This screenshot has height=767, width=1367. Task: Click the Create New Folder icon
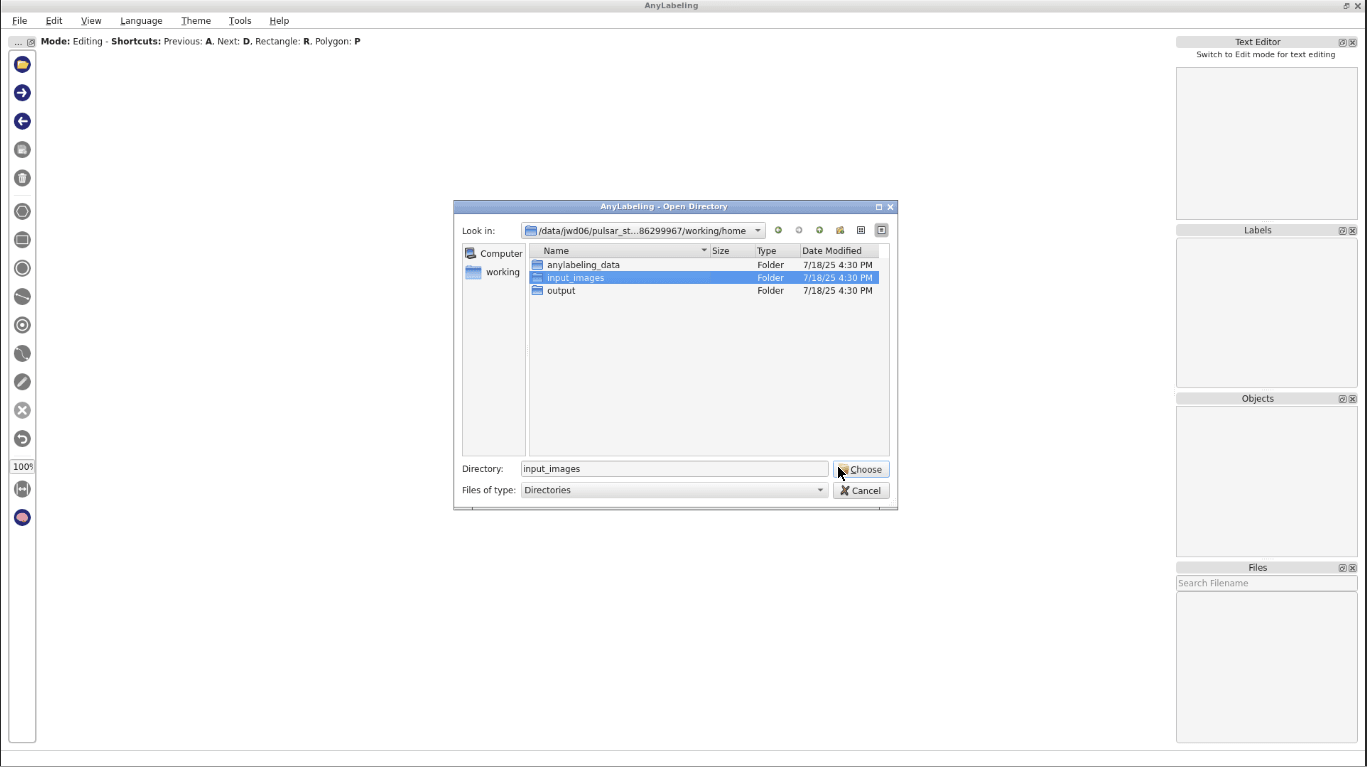[x=840, y=230]
